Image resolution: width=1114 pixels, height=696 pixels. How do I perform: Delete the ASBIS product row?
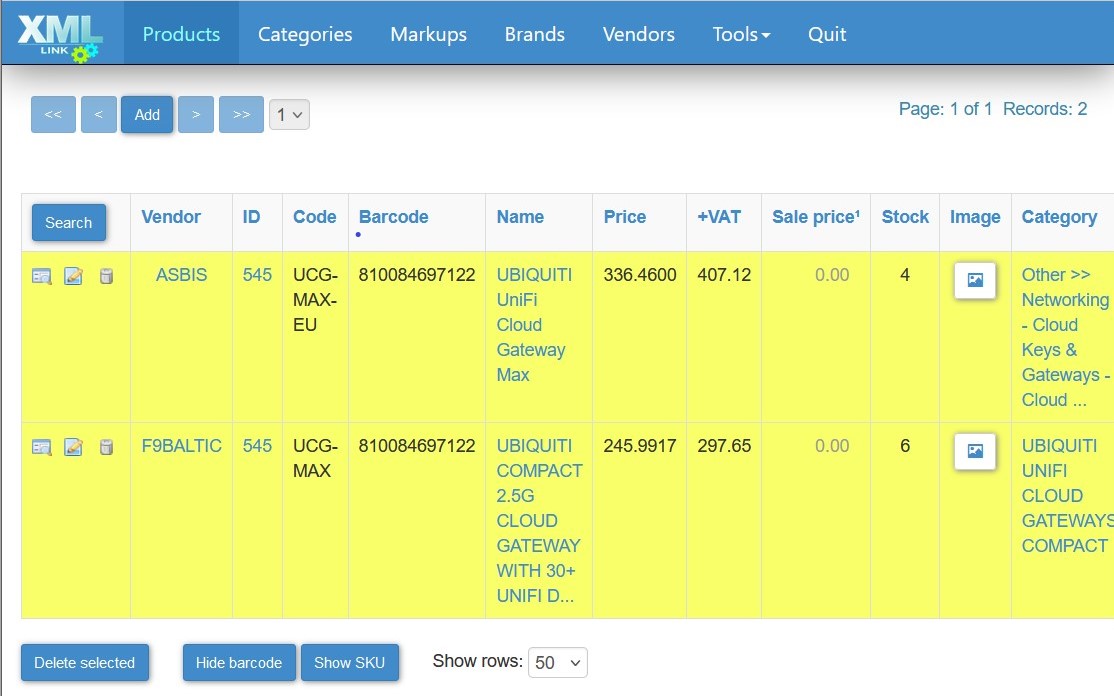[106, 276]
